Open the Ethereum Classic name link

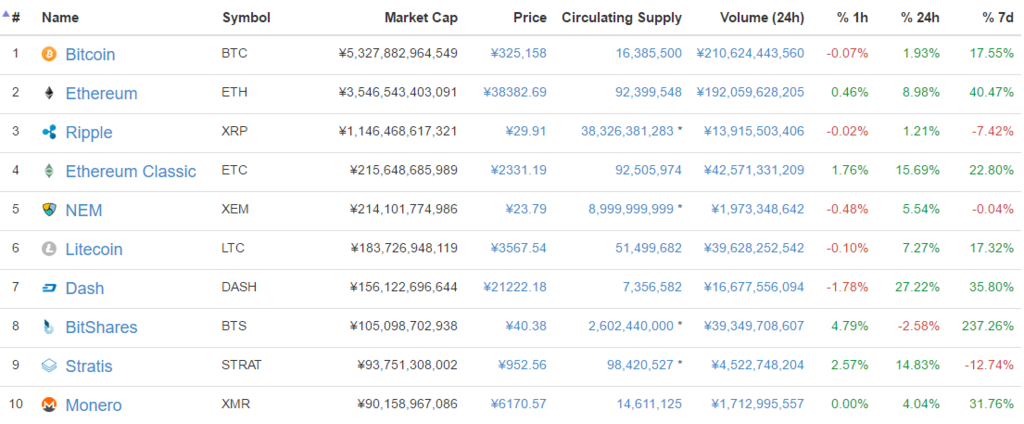click(x=131, y=171)
